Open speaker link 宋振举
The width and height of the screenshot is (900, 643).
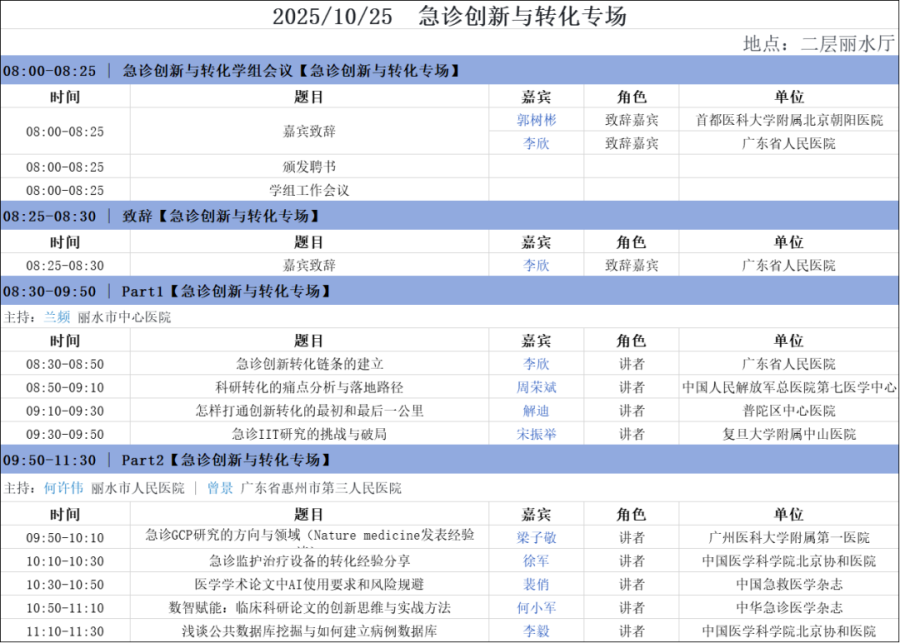pyautogui.click(x=536, y=434)
